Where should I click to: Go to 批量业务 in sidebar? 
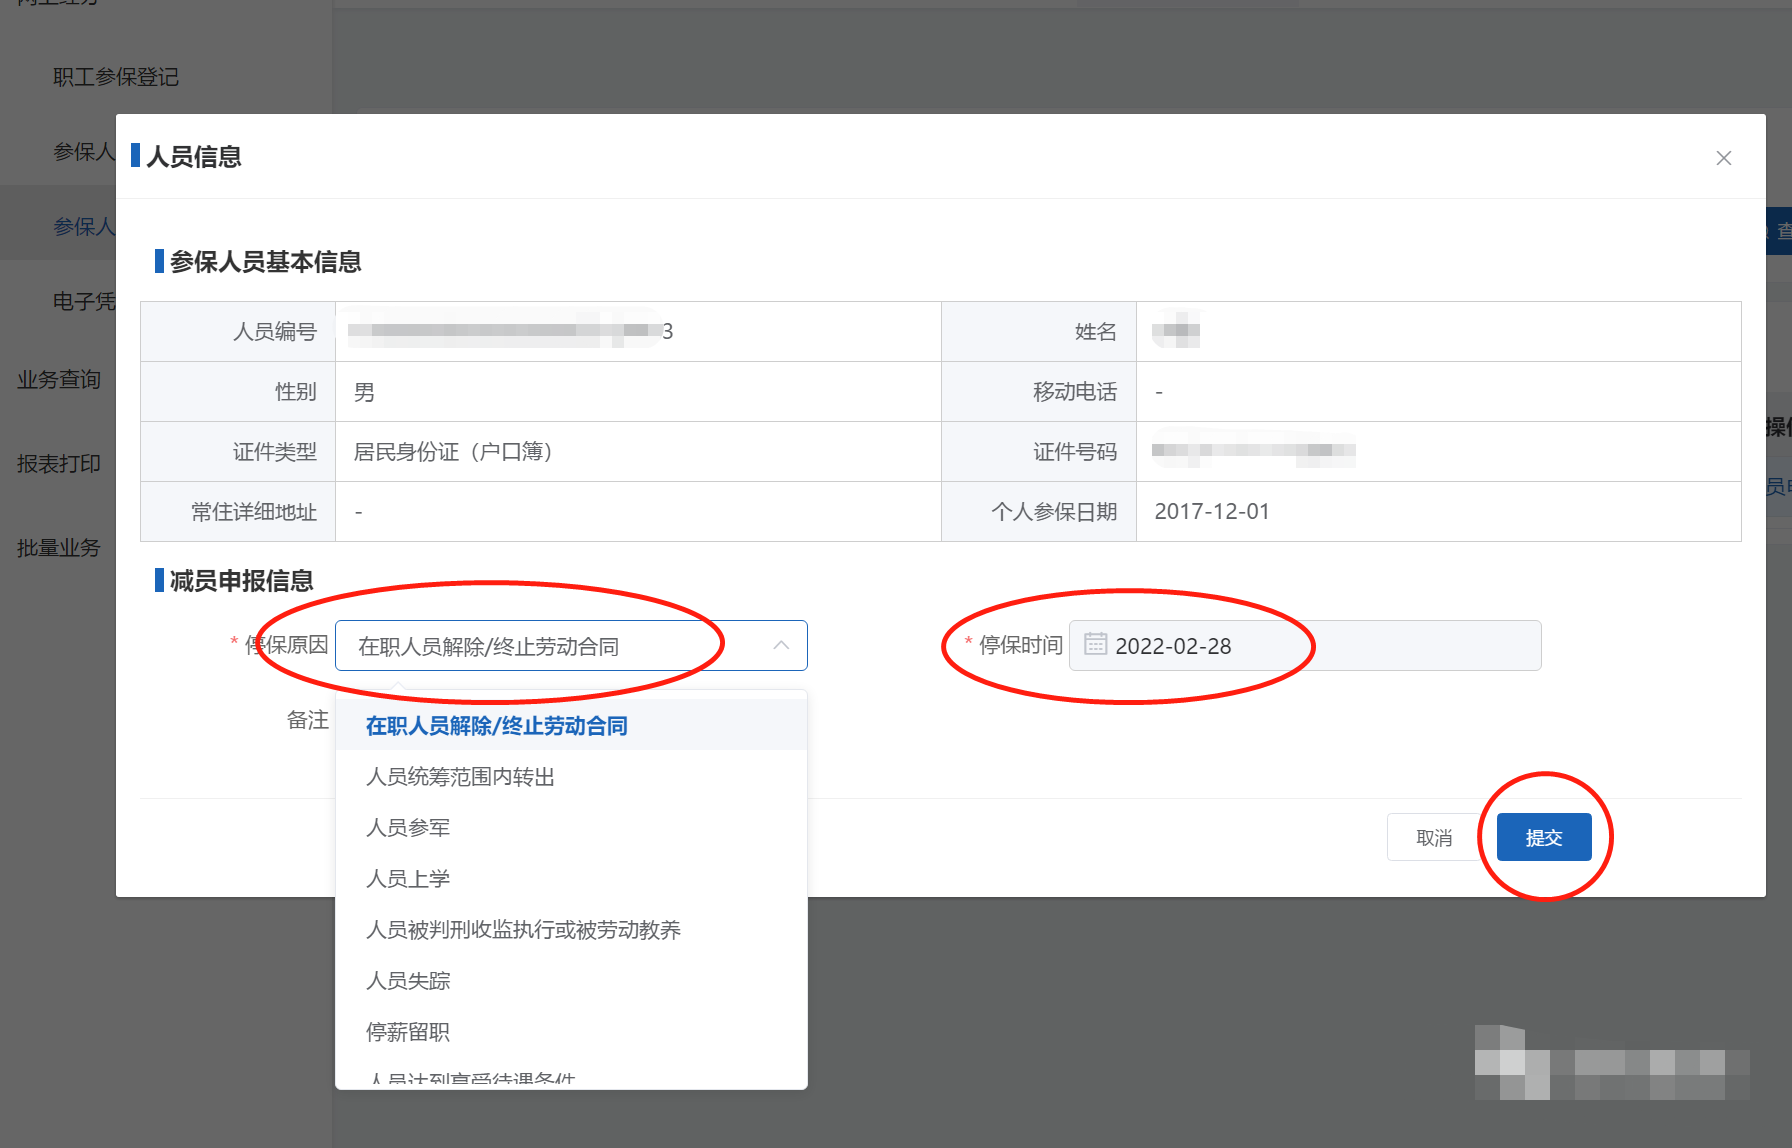(59, 548)
